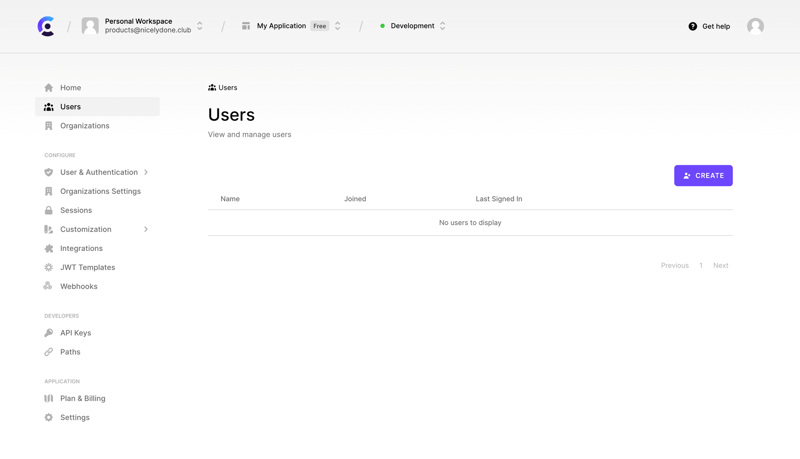Select Users in the sidebar
The image size is (800, 459).
pyautogui.click(x=97, y=107)
